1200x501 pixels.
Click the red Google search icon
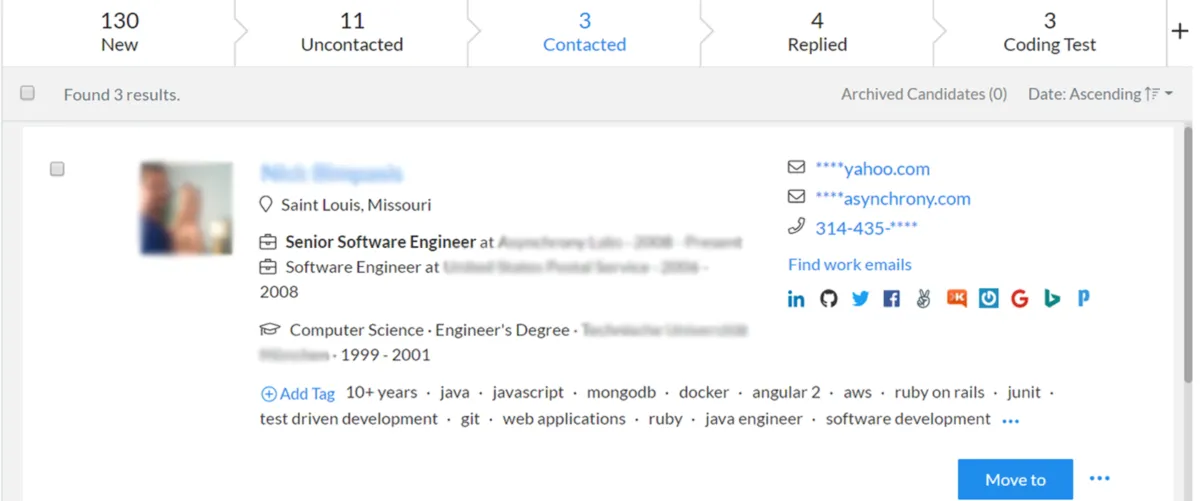(1020, 299)
